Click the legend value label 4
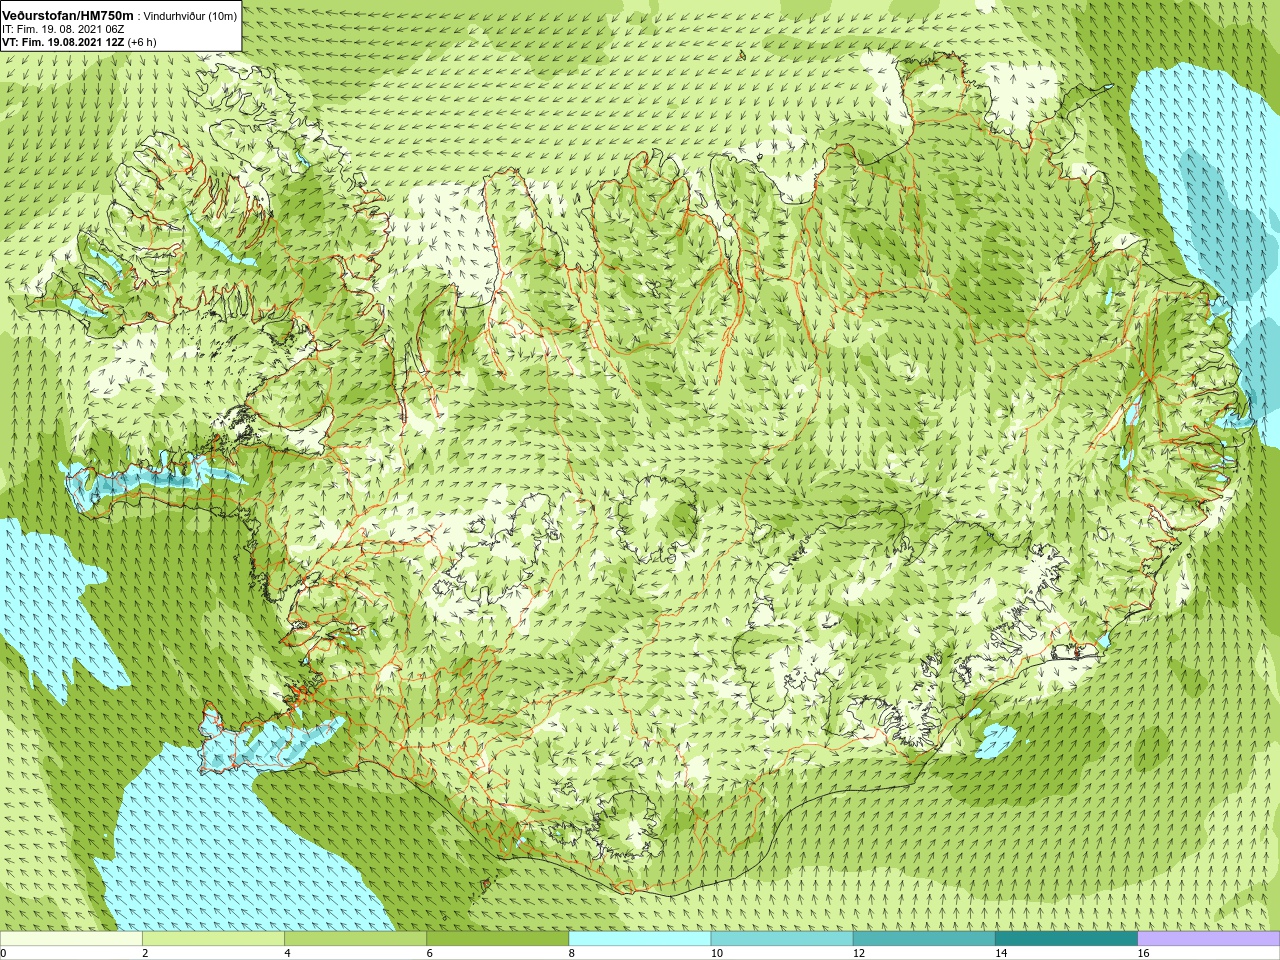The width and height of the screenshot is (1280, 960). coord(287,953)
